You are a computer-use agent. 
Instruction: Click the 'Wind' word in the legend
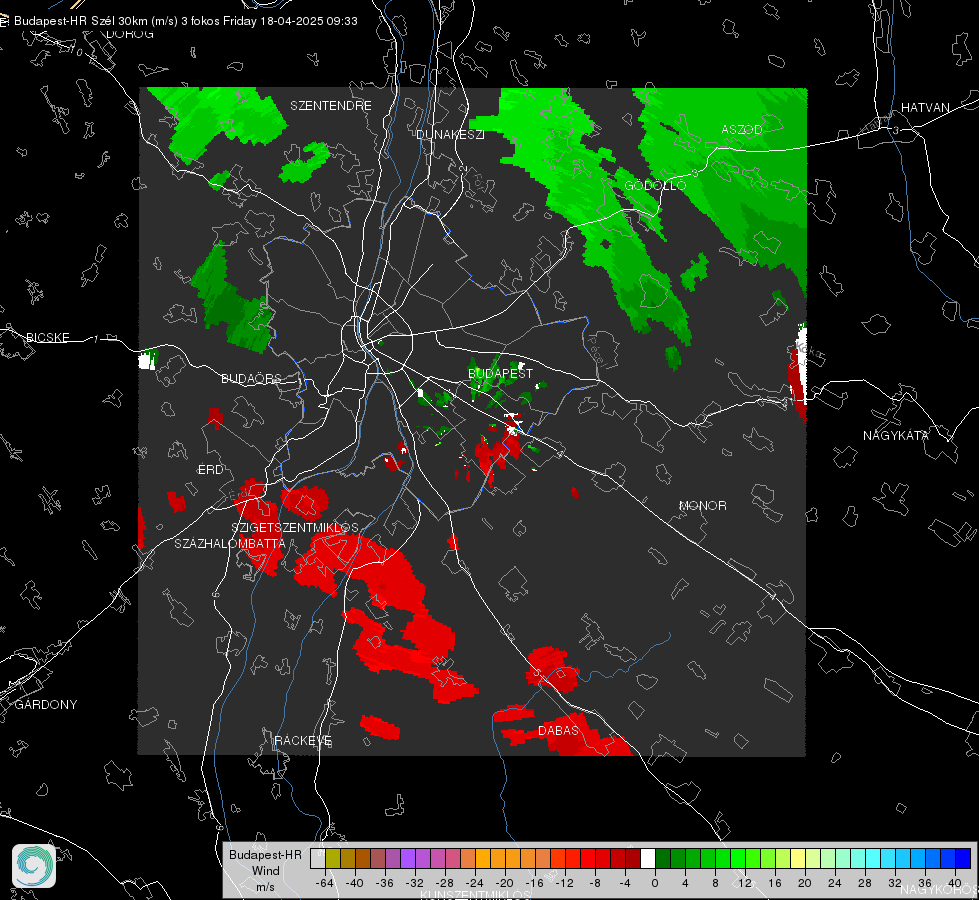click(265, 871)
